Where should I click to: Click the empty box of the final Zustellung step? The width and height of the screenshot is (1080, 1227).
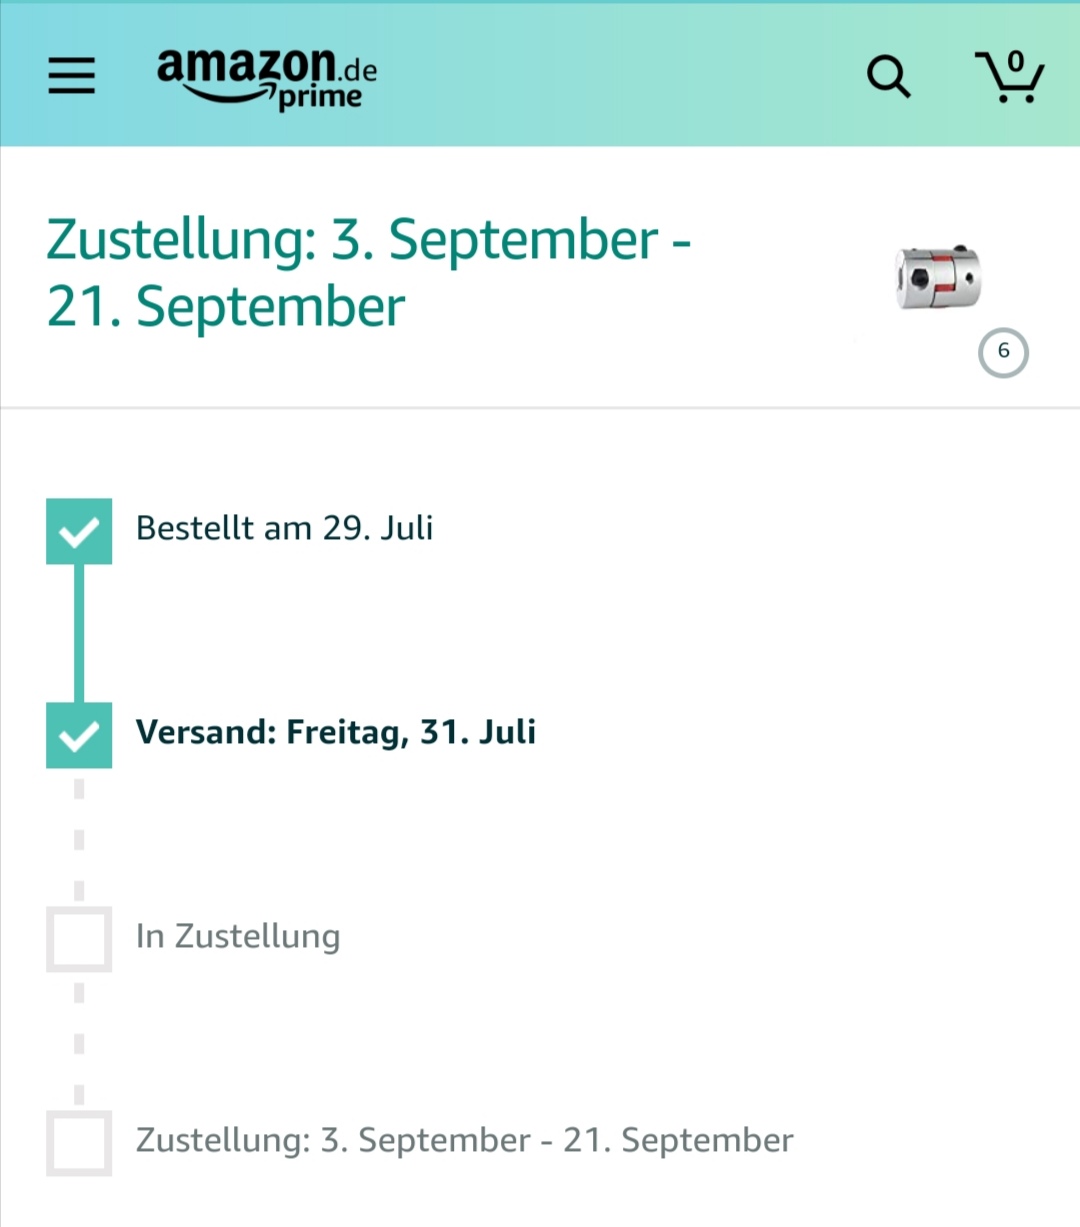[79, 1143]
